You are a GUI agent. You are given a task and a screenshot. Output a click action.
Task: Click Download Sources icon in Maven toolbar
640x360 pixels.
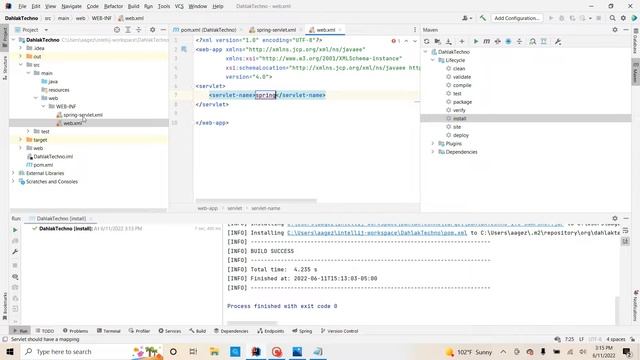pos(449,42)
